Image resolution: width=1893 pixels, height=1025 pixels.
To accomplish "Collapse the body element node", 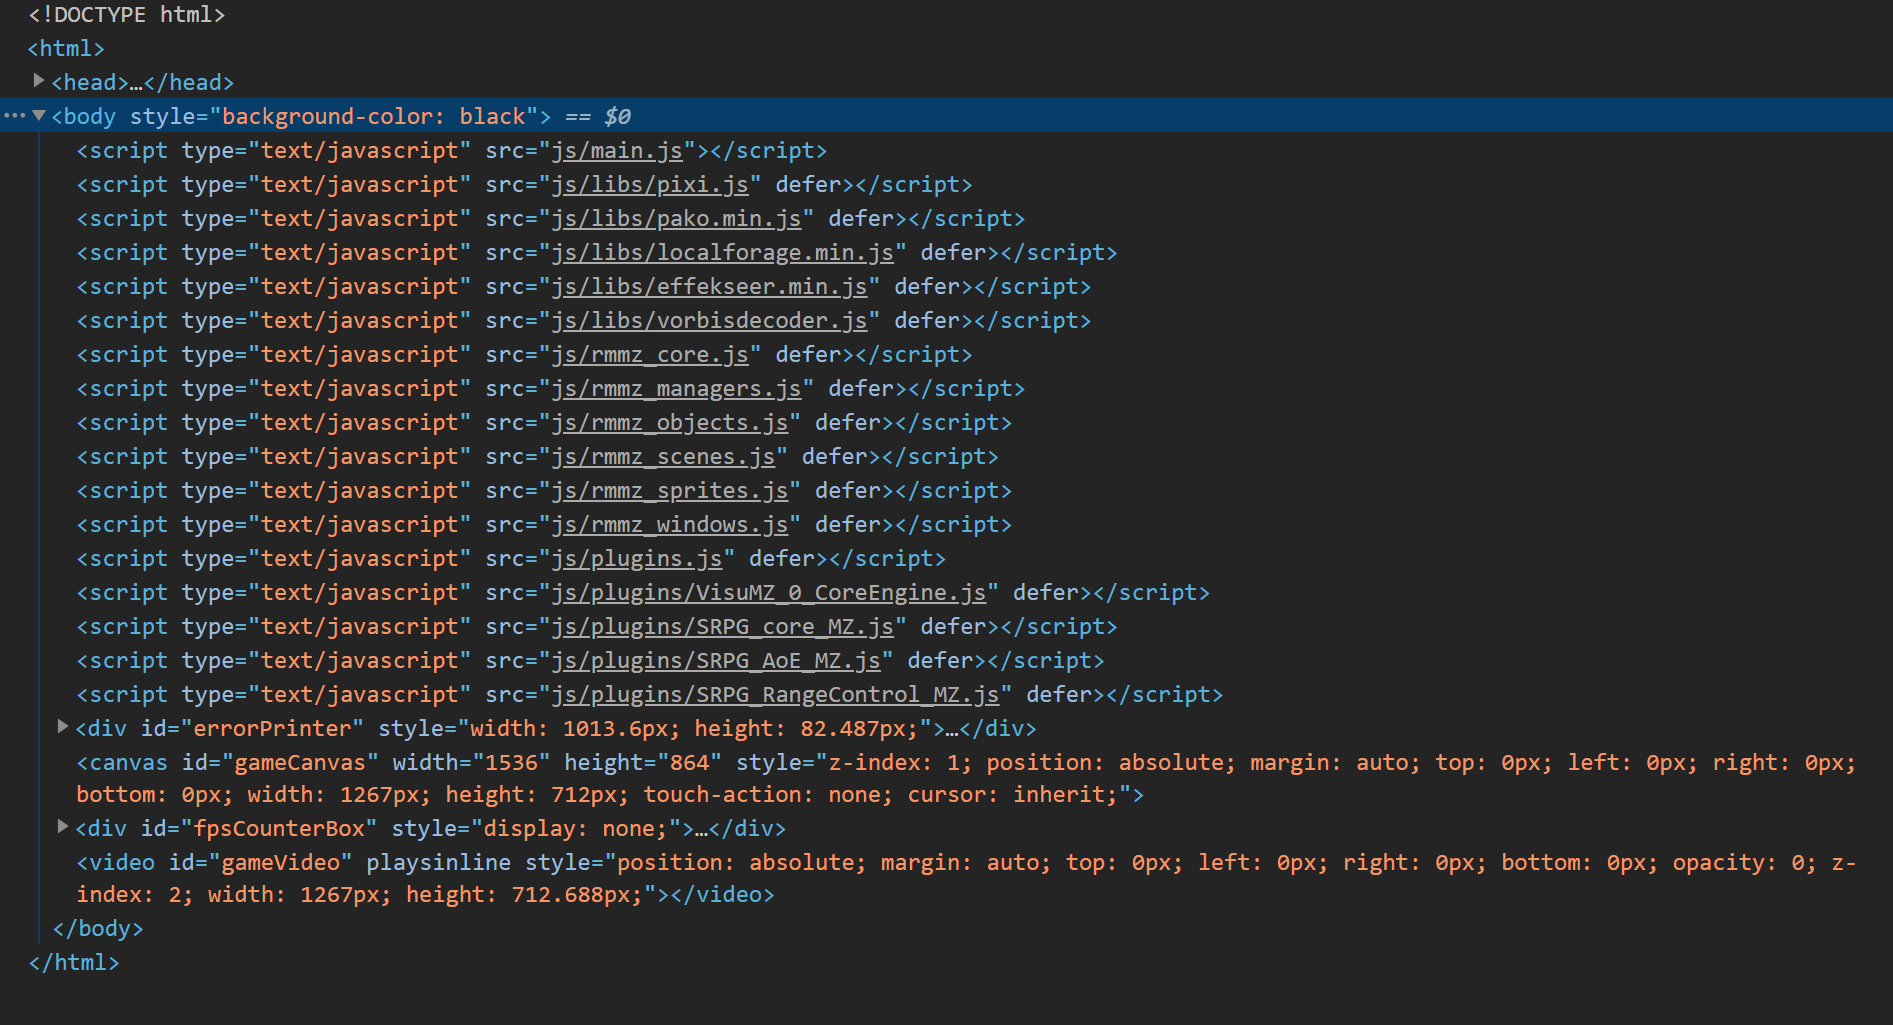I will (x=39, y=115).
